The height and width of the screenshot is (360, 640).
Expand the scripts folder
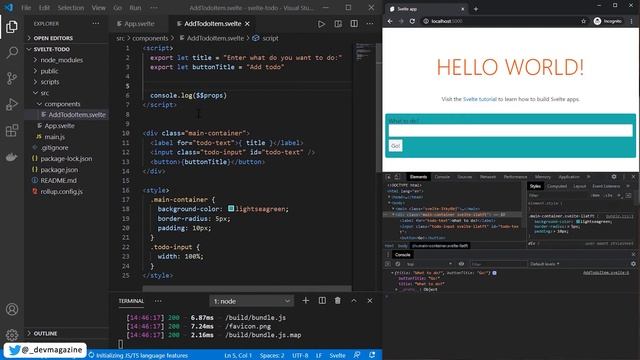coord(50,82)
